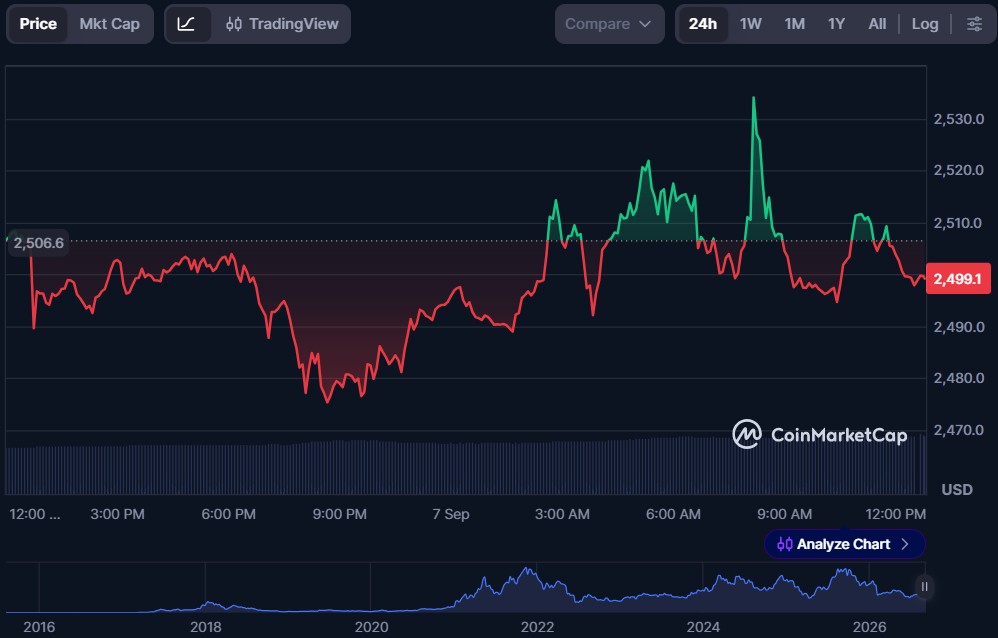Select the 1M time range
The image size is (998, 638).
794,24
